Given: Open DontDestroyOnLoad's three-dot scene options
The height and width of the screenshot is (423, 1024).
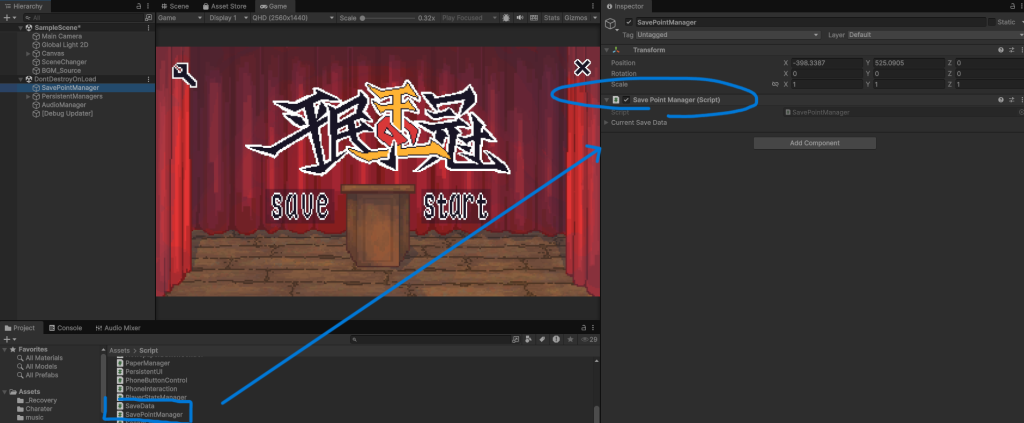Looking at the screenshot, I should pyautogui.click(x=149, y=79).
